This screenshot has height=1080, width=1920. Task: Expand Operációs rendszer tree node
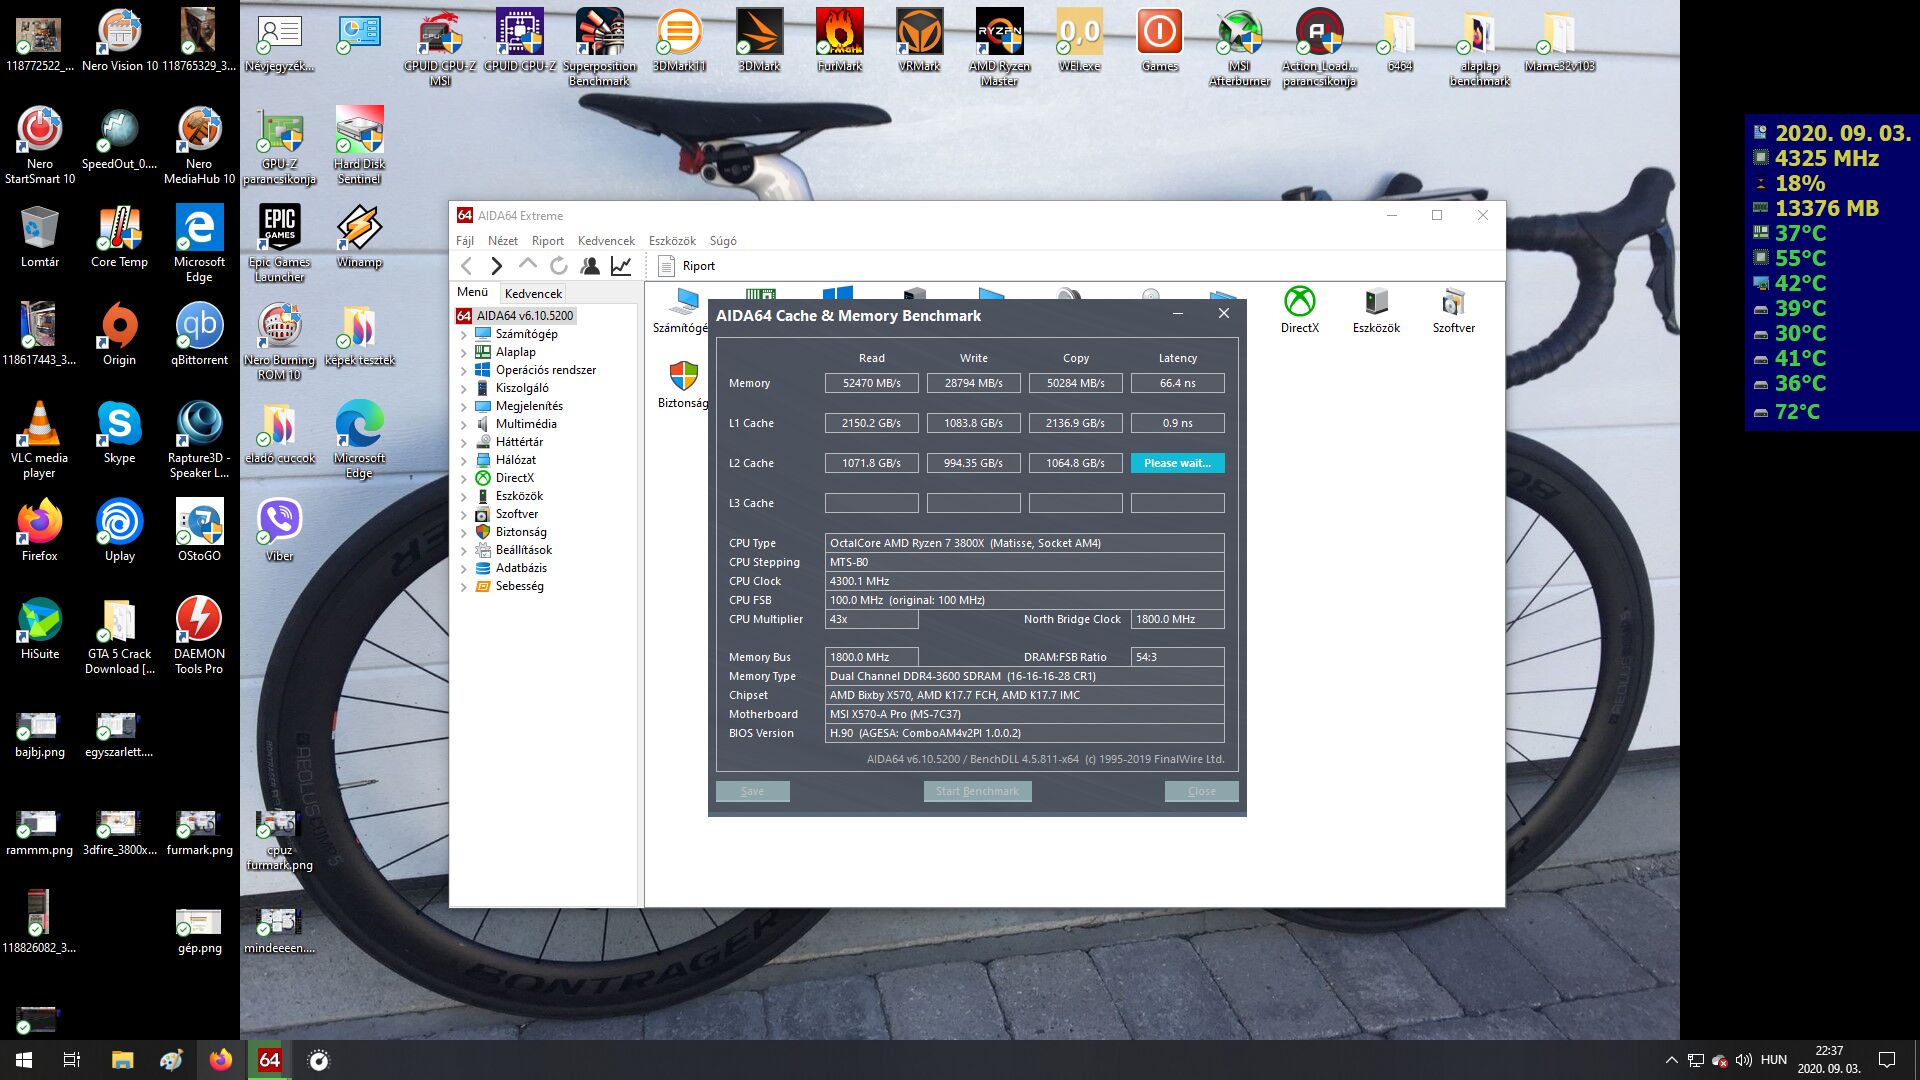463,371
